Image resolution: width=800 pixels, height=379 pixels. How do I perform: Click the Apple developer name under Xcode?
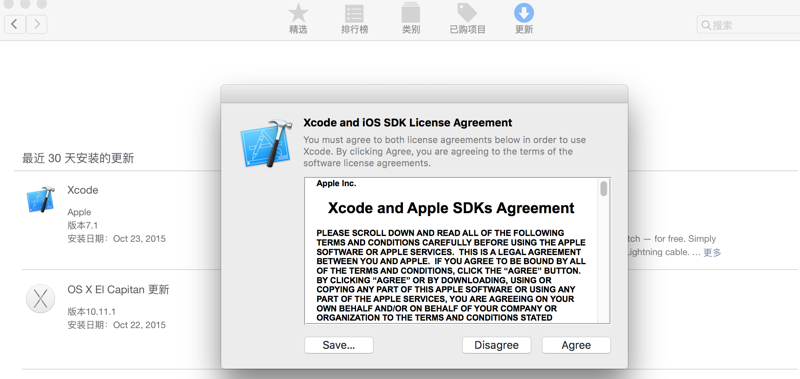tap(79, 212)
